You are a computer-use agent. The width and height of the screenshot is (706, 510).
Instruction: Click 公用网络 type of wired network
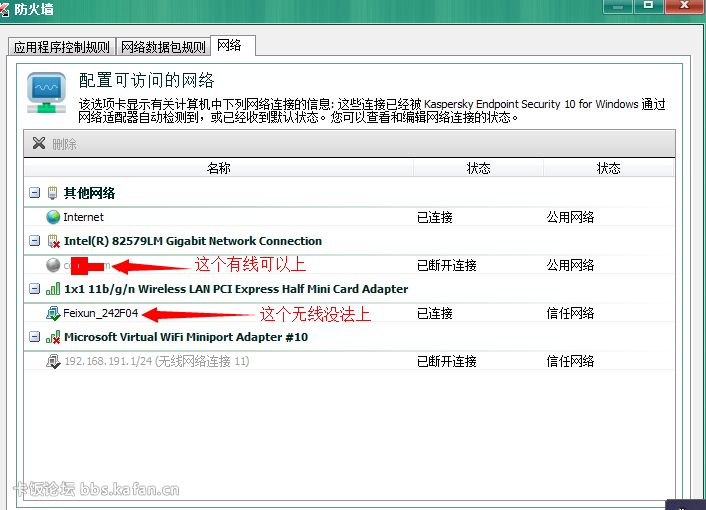point(570,265)
